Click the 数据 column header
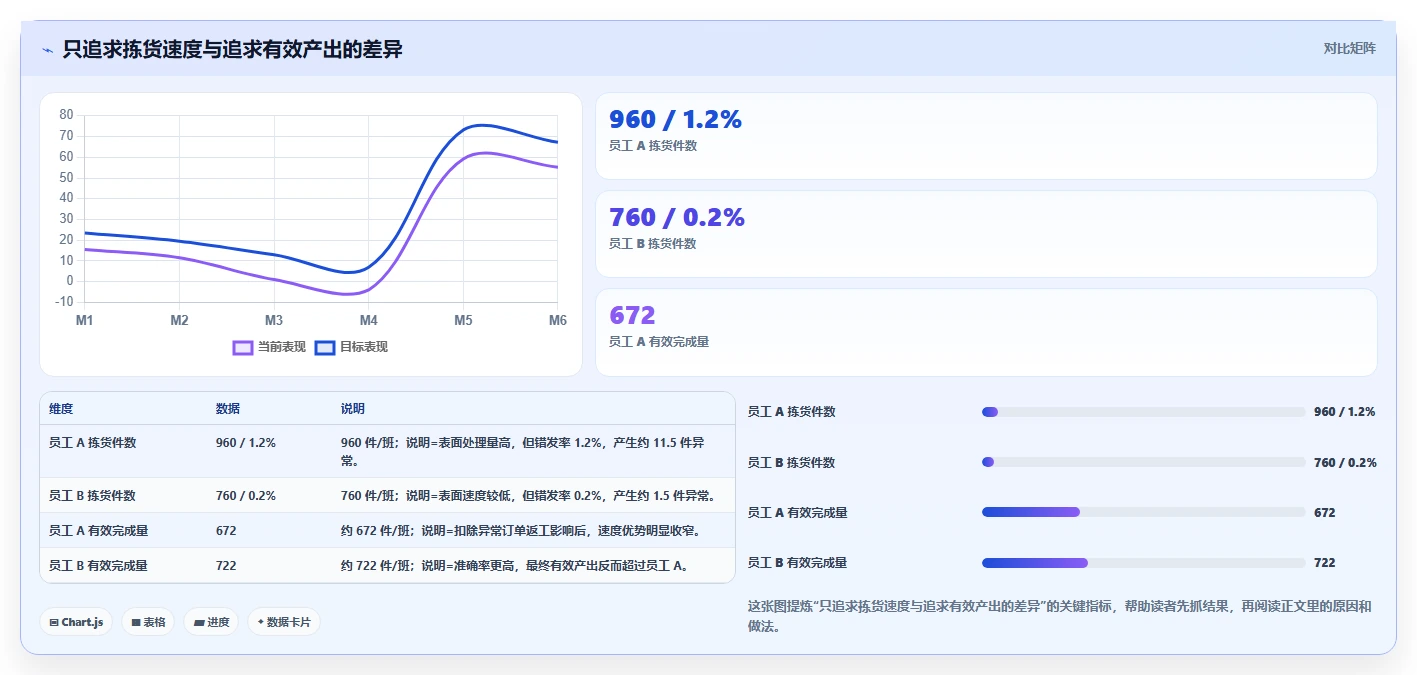 tap(228, 409)
